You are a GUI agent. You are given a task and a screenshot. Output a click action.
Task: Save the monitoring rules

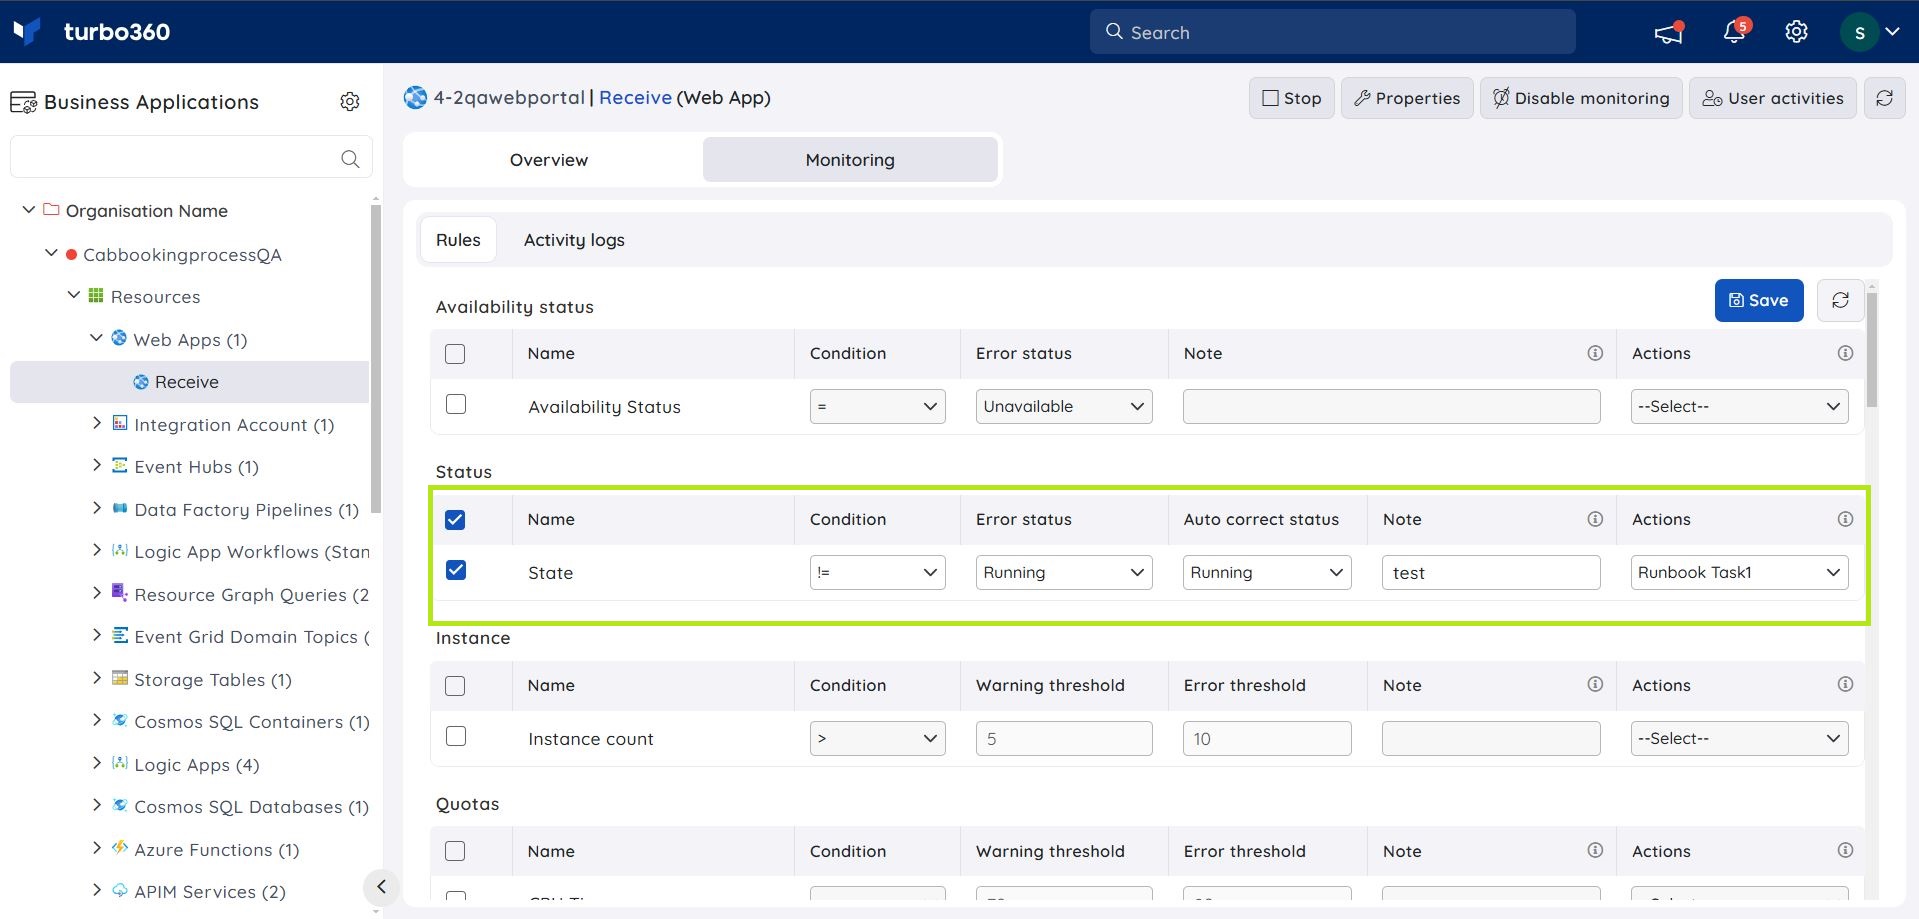(1759, 300)
